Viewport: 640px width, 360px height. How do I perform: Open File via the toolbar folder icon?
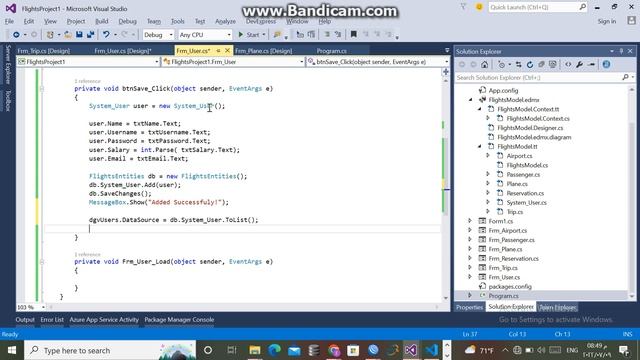(x=68, y=35)
